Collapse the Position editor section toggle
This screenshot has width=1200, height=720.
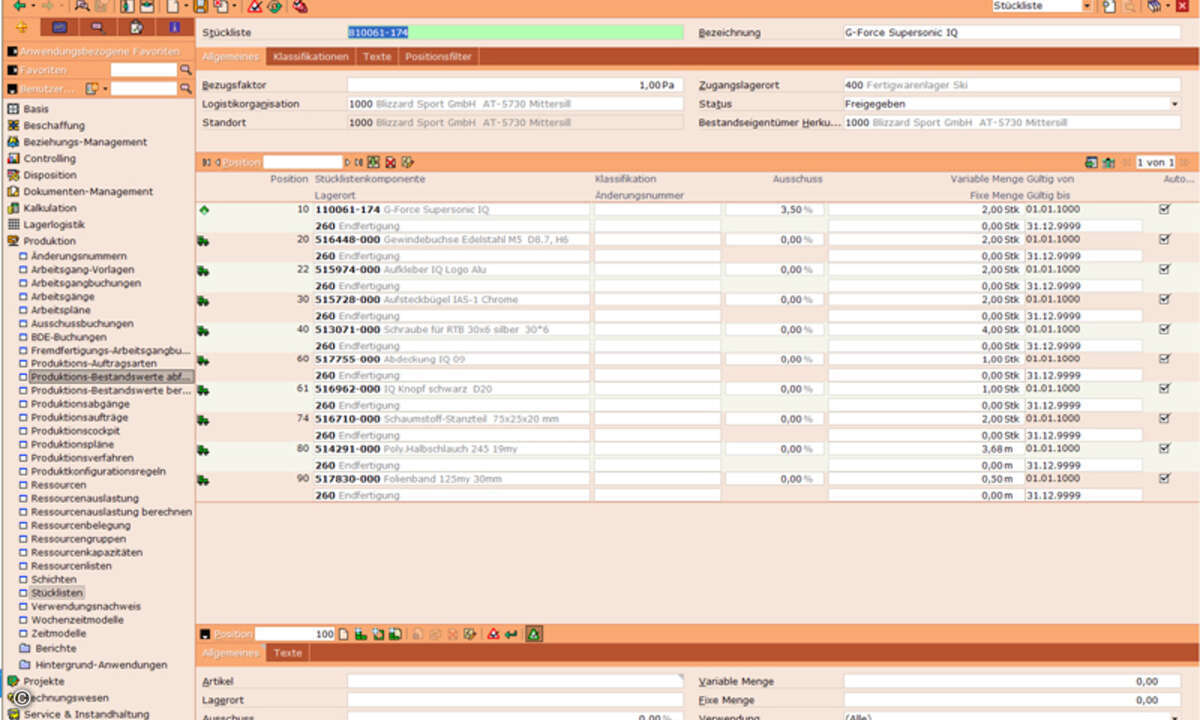(206, 634)
